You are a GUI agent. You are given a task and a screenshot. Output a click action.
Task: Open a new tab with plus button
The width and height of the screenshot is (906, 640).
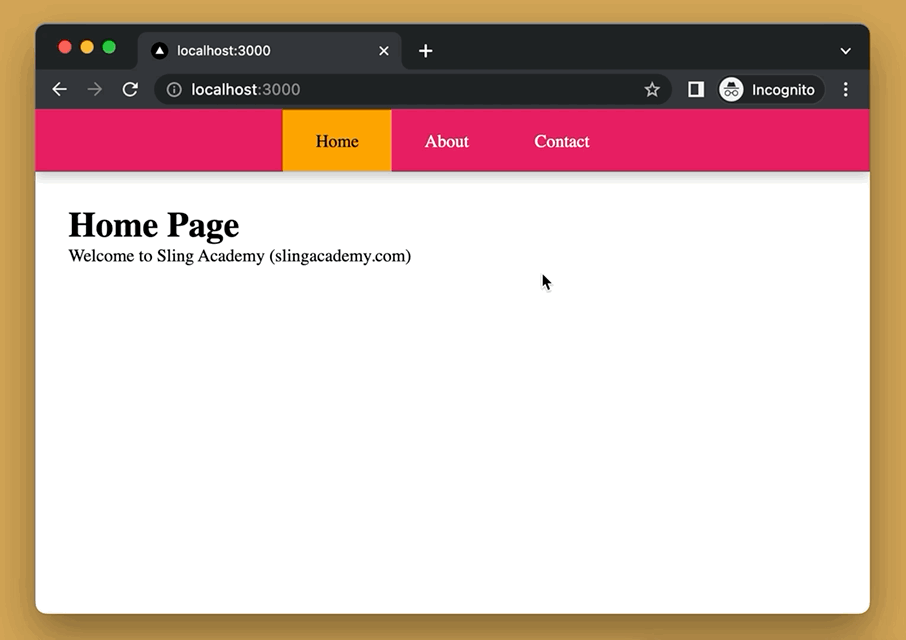(425, 51)
